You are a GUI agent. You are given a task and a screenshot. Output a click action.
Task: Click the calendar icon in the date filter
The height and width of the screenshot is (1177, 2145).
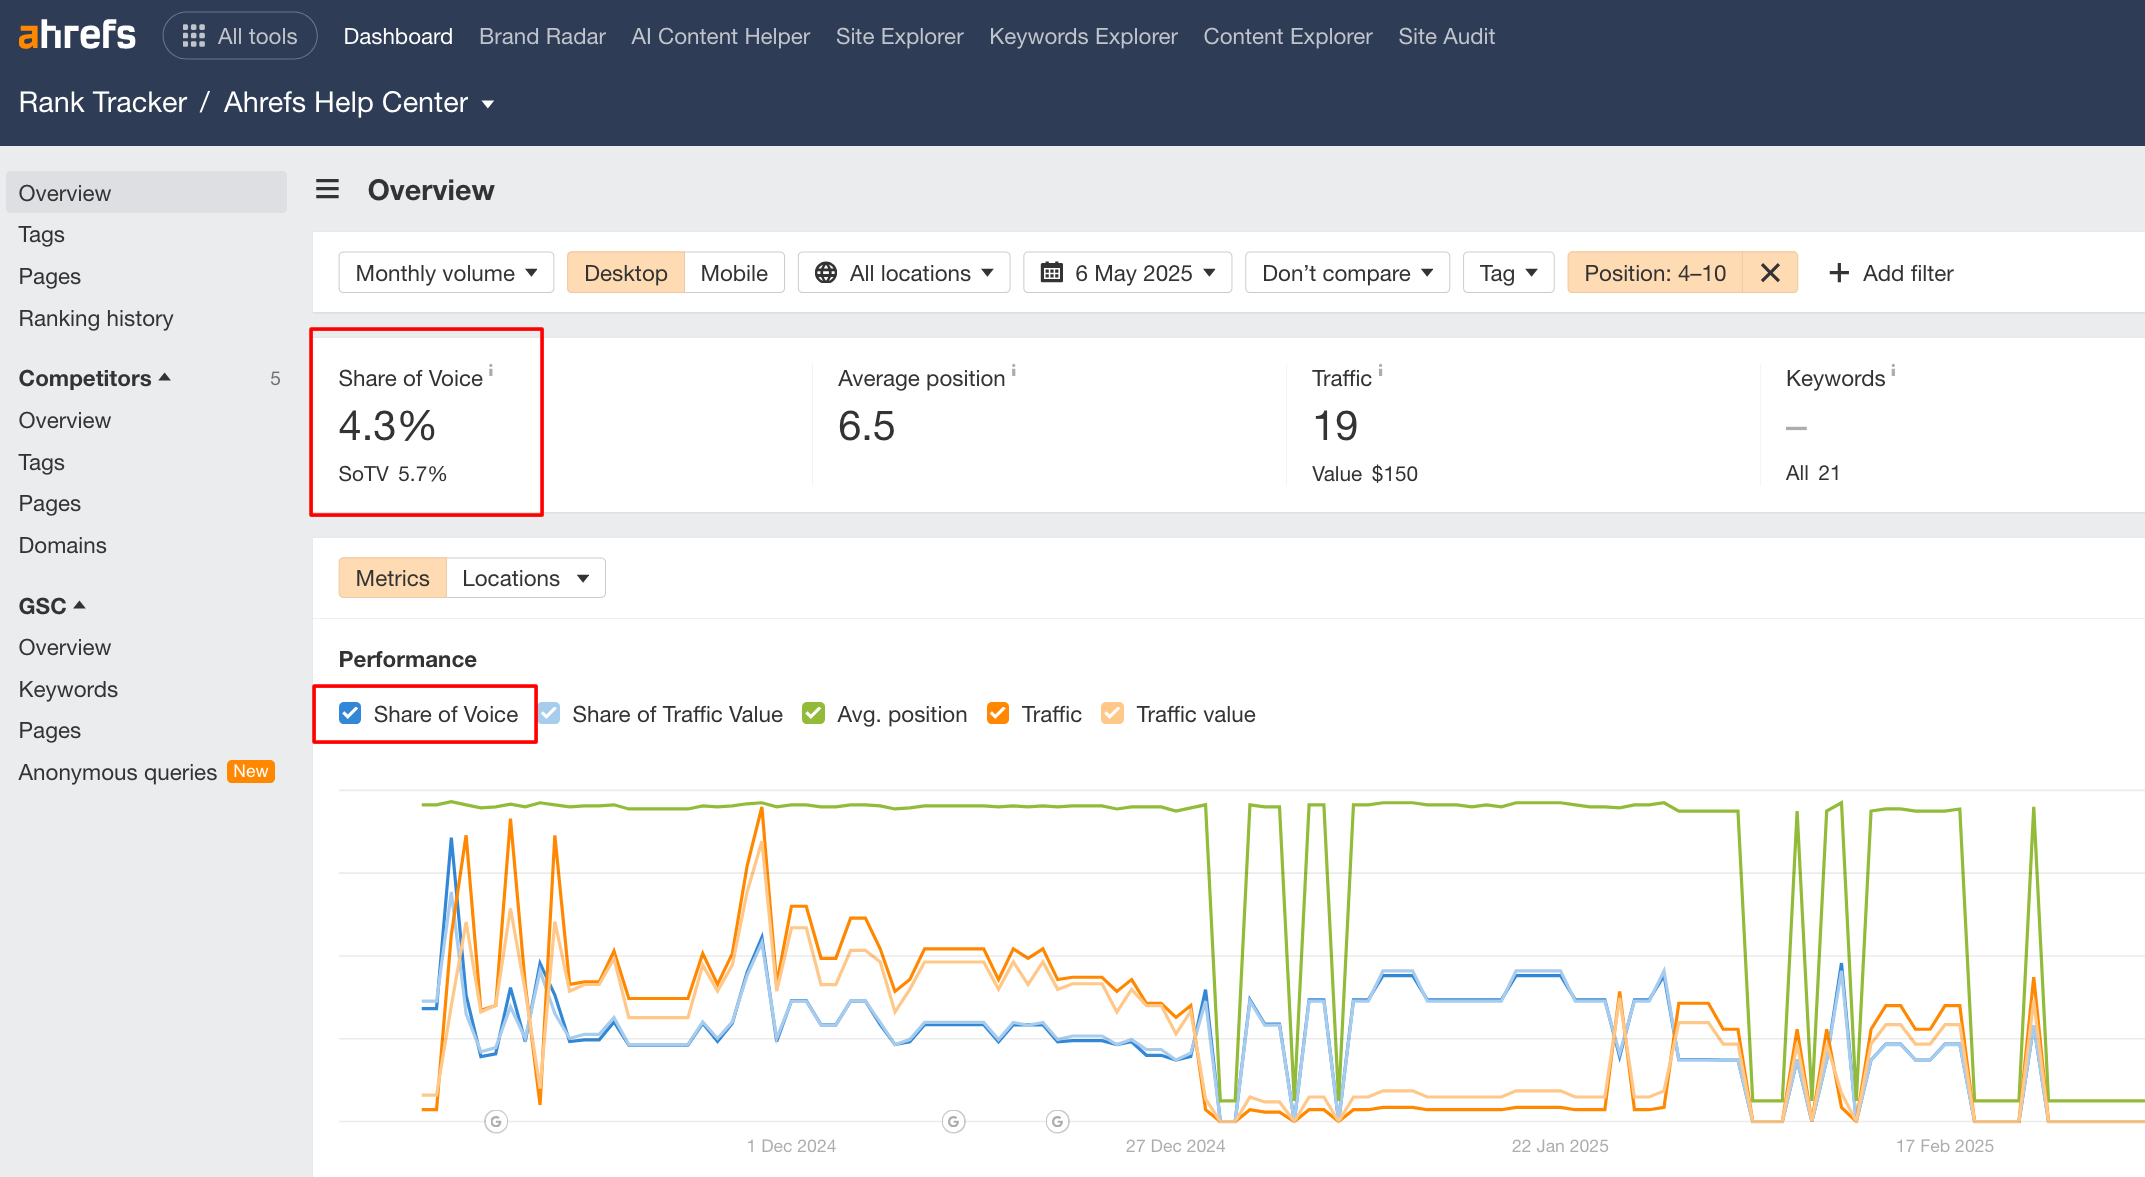click(1051, 272)
